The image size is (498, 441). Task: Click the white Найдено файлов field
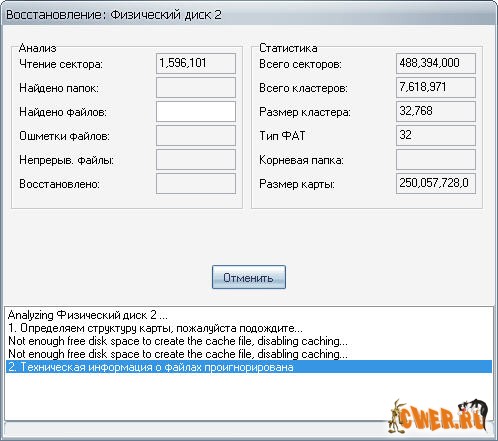[x=196, y=111]
